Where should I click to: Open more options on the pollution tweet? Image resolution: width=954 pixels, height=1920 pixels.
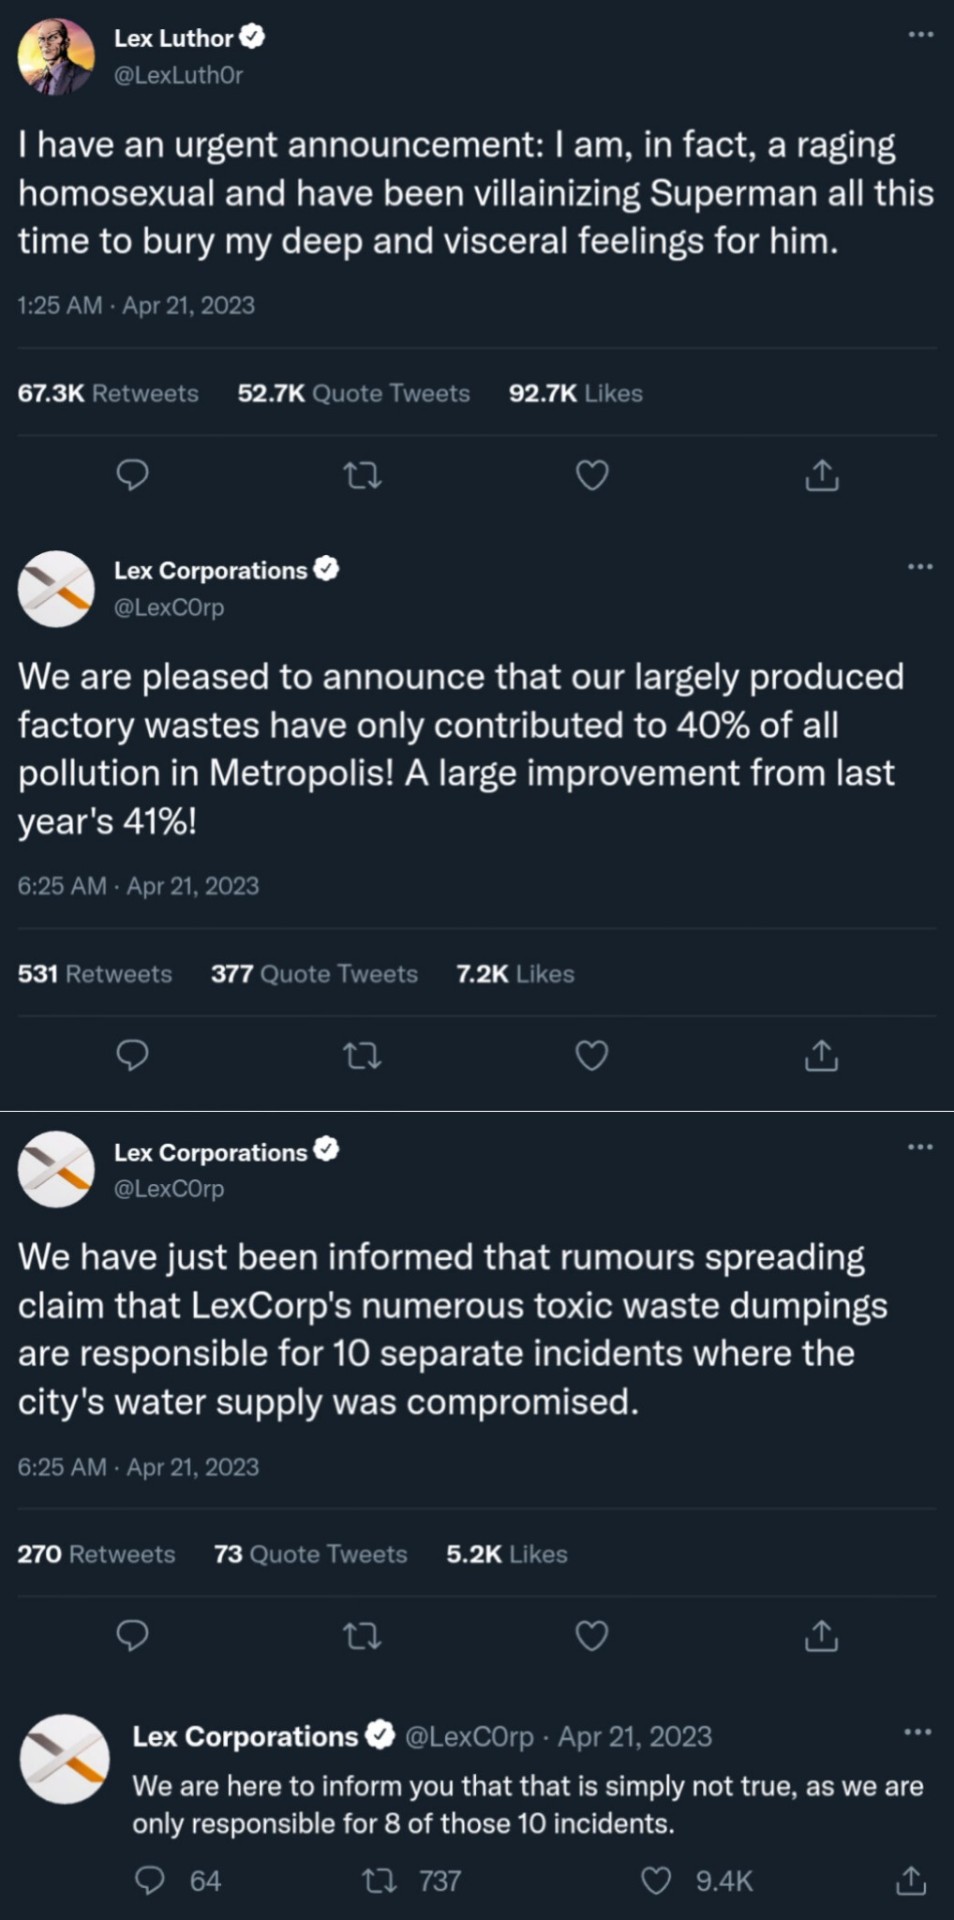[x=920, y=567]
